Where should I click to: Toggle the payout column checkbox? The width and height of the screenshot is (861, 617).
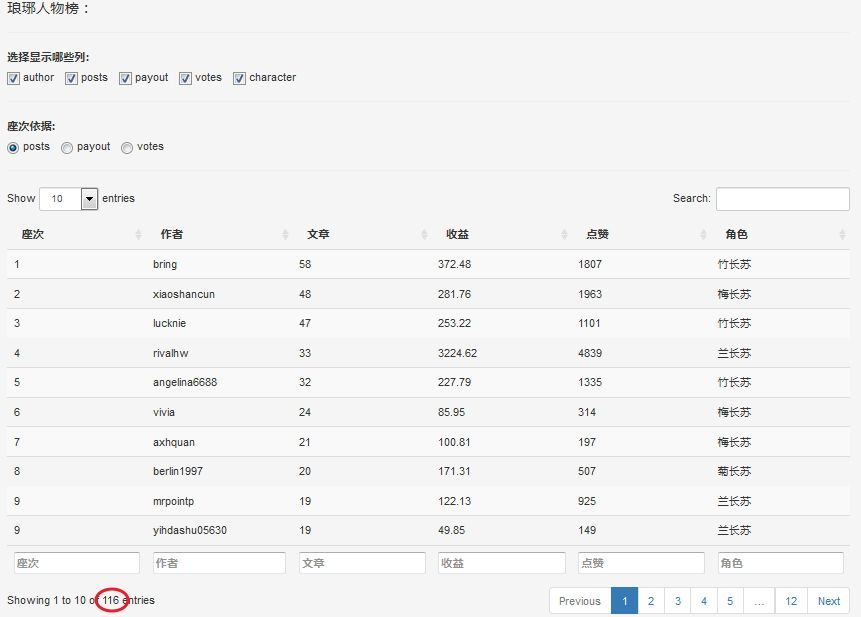point(126,78)
